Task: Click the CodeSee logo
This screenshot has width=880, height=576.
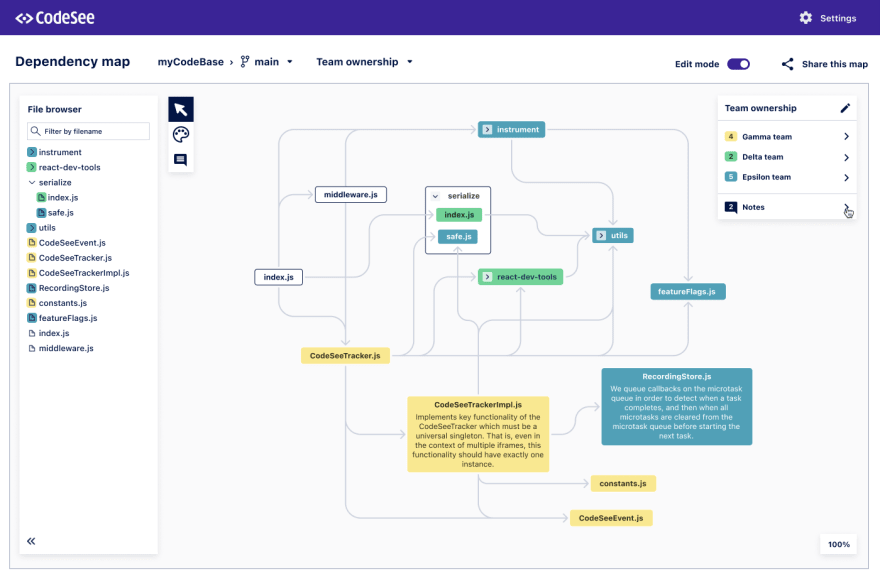Action: point(57,18)
